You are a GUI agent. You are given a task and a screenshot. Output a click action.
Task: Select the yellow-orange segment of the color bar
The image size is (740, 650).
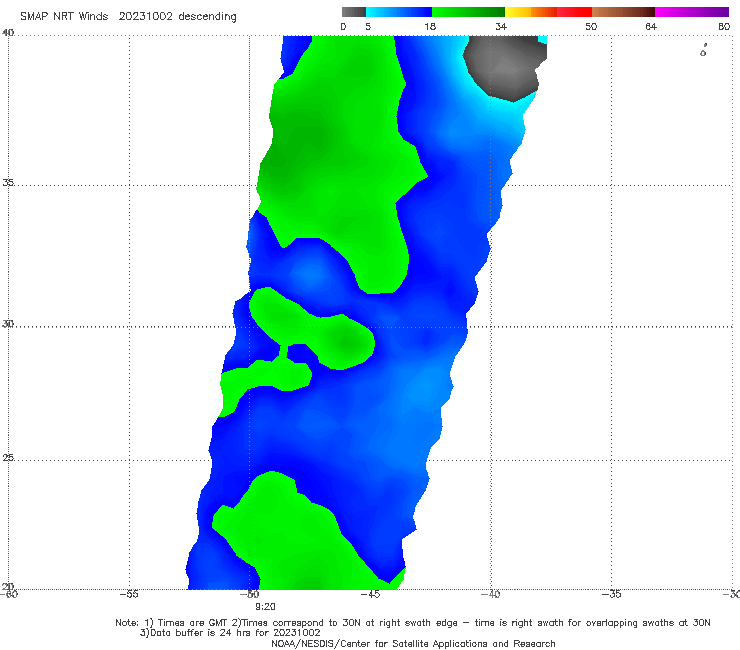click(x=531, y=12)
